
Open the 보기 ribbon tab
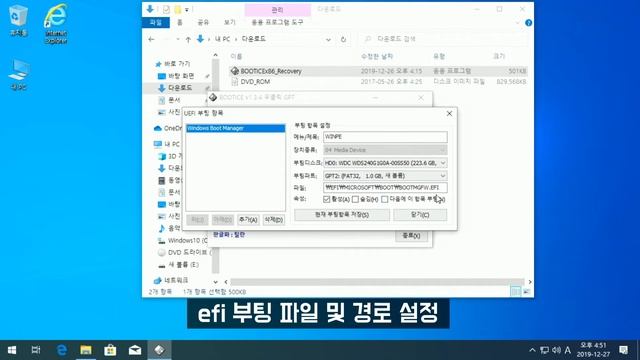click(x=229, y=22)
